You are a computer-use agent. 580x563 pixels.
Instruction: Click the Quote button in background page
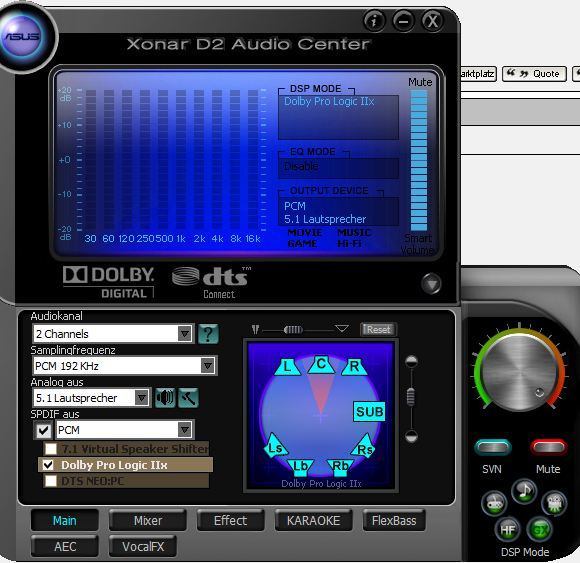click(x=534, y=74)
